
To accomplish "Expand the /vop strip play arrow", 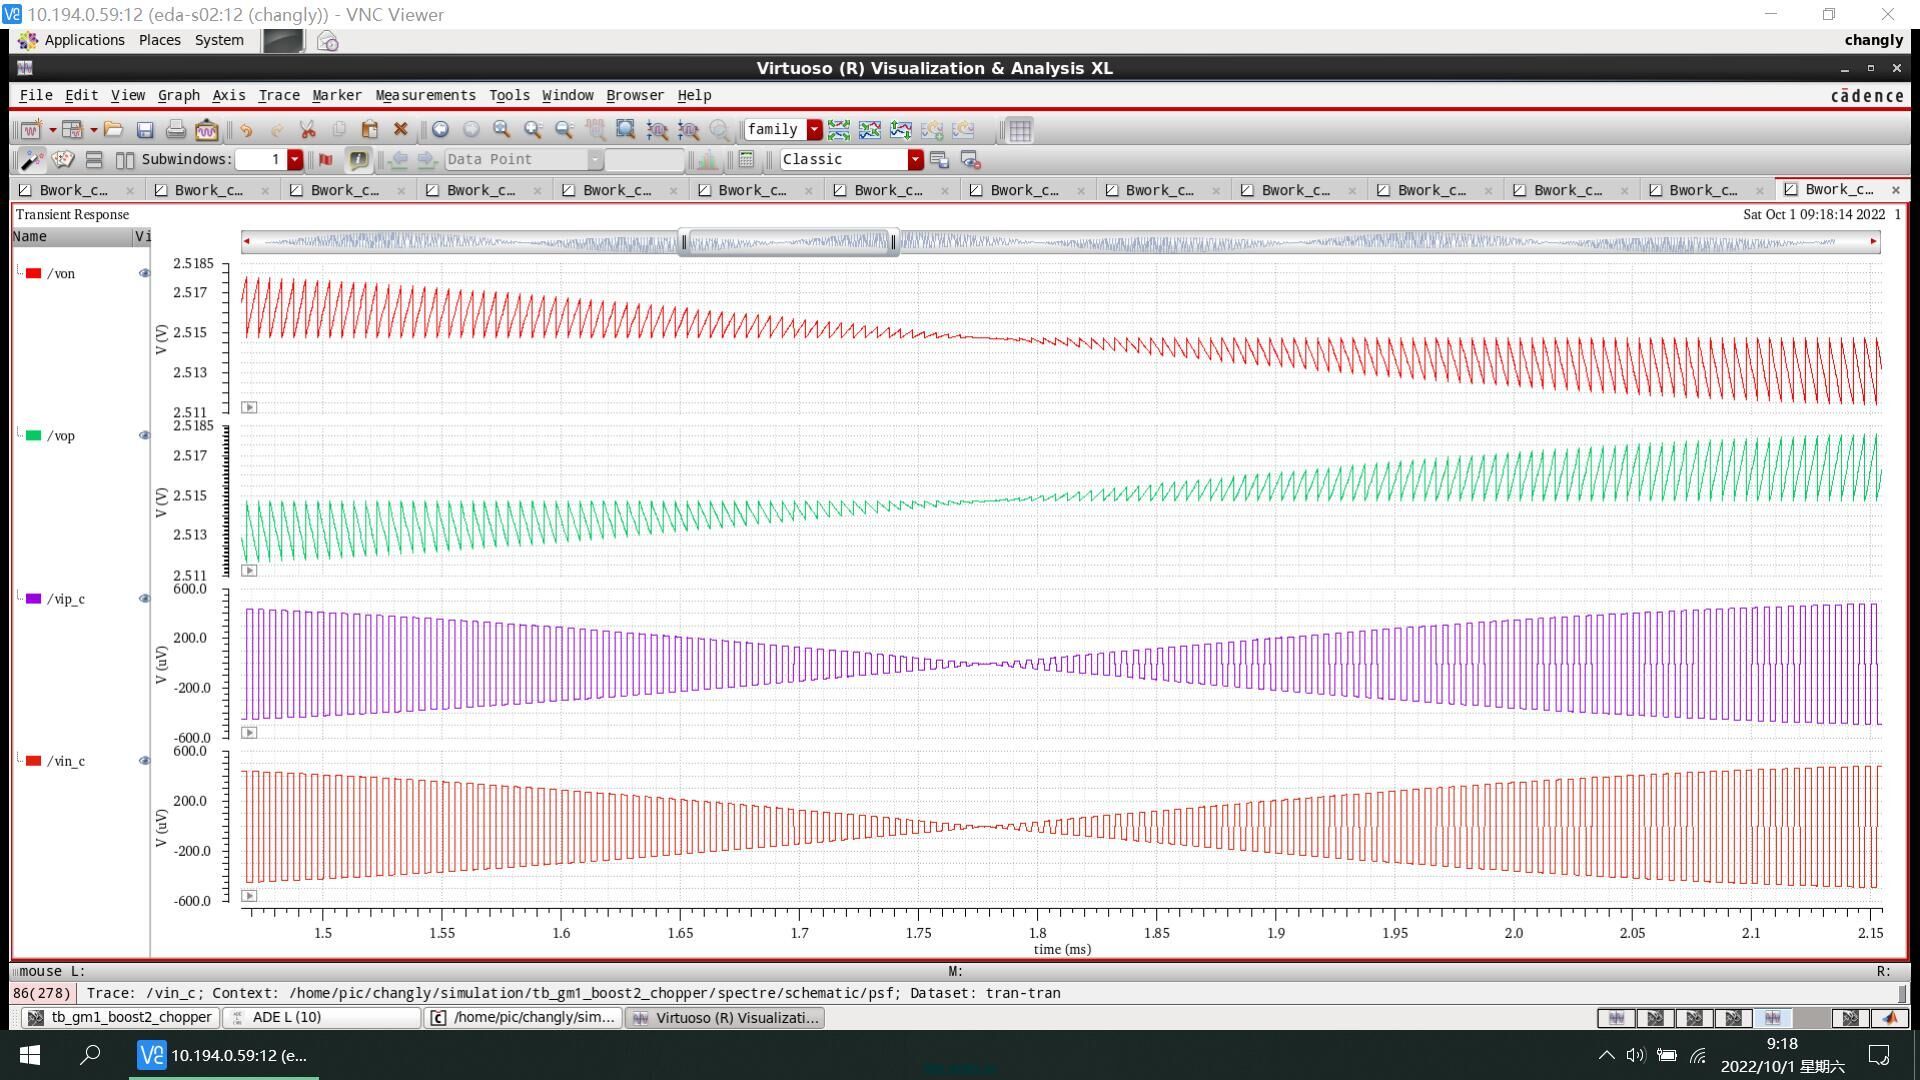I will (250, 571).
